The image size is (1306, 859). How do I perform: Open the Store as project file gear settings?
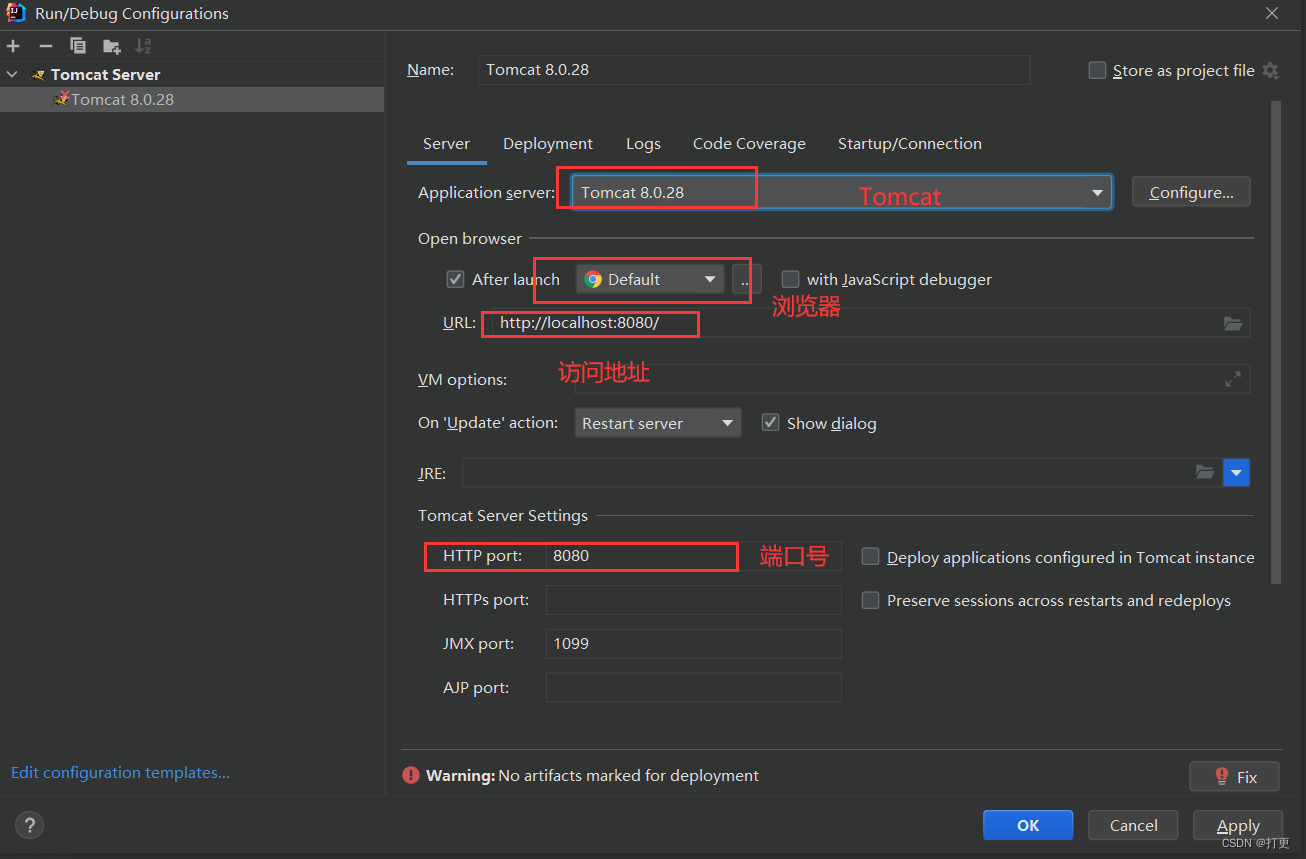[x=1270, y=71]
